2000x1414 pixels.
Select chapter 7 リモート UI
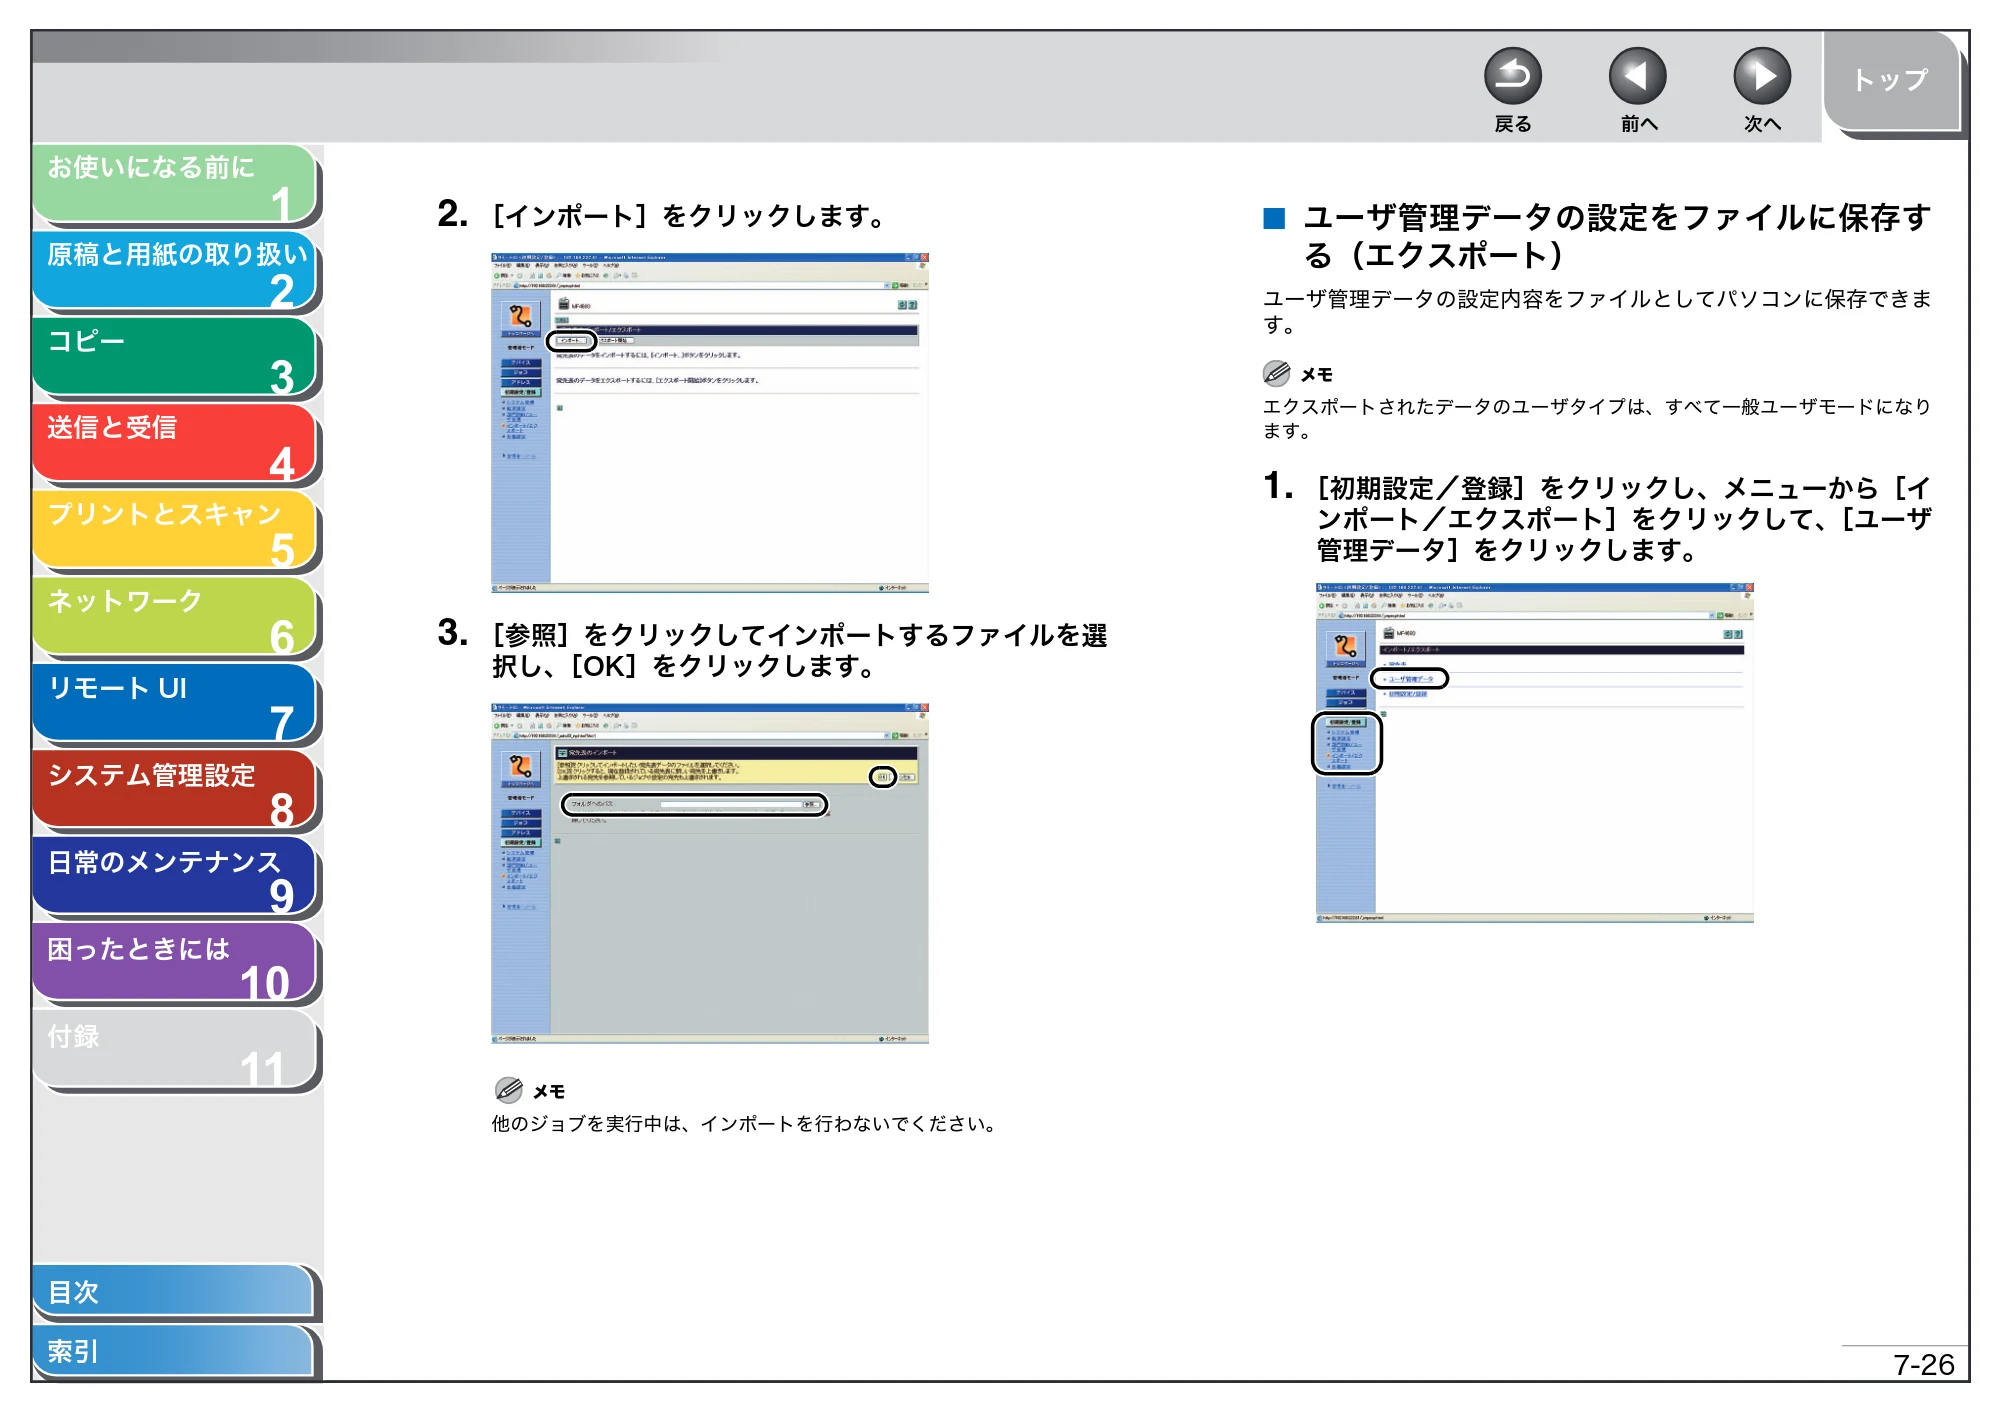175,704
